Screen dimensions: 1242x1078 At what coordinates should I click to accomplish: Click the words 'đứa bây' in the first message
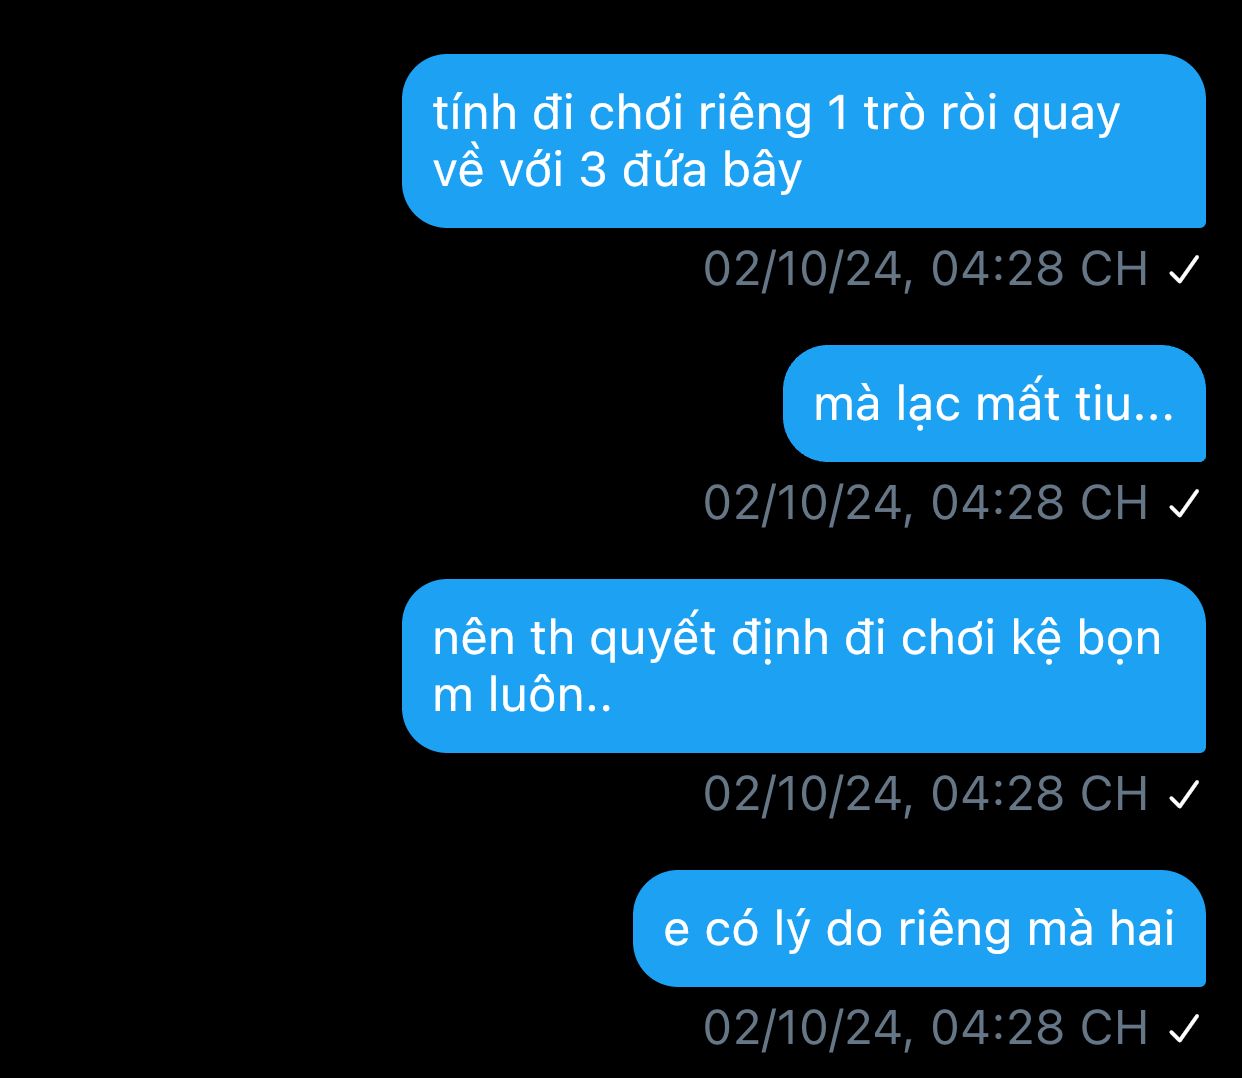pos(712,170)
